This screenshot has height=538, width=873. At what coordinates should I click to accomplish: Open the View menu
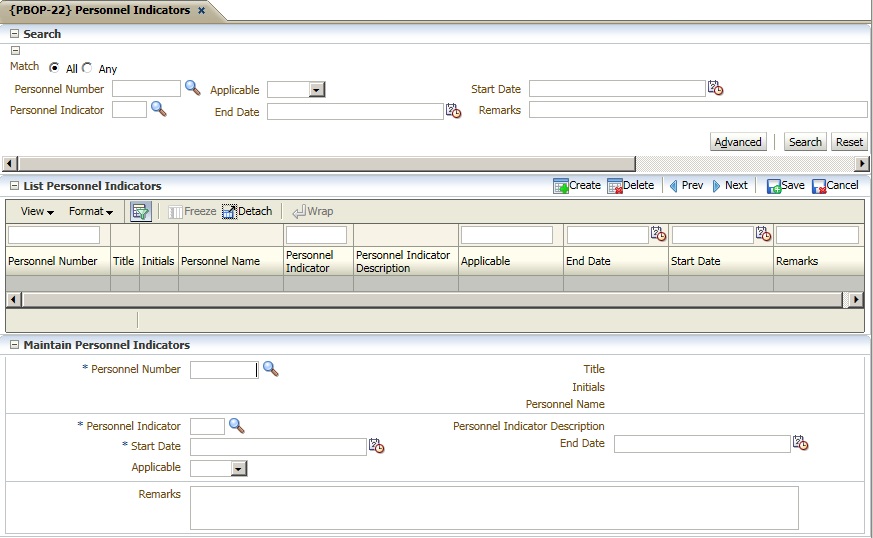[37, 211]
